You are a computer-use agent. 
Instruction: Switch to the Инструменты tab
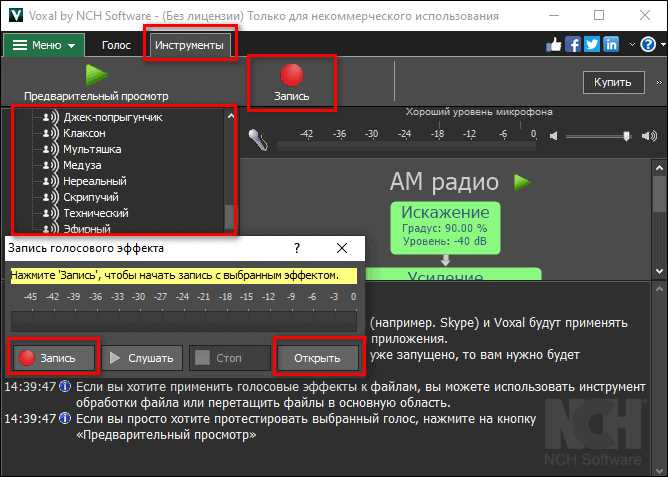click(189, 45)
